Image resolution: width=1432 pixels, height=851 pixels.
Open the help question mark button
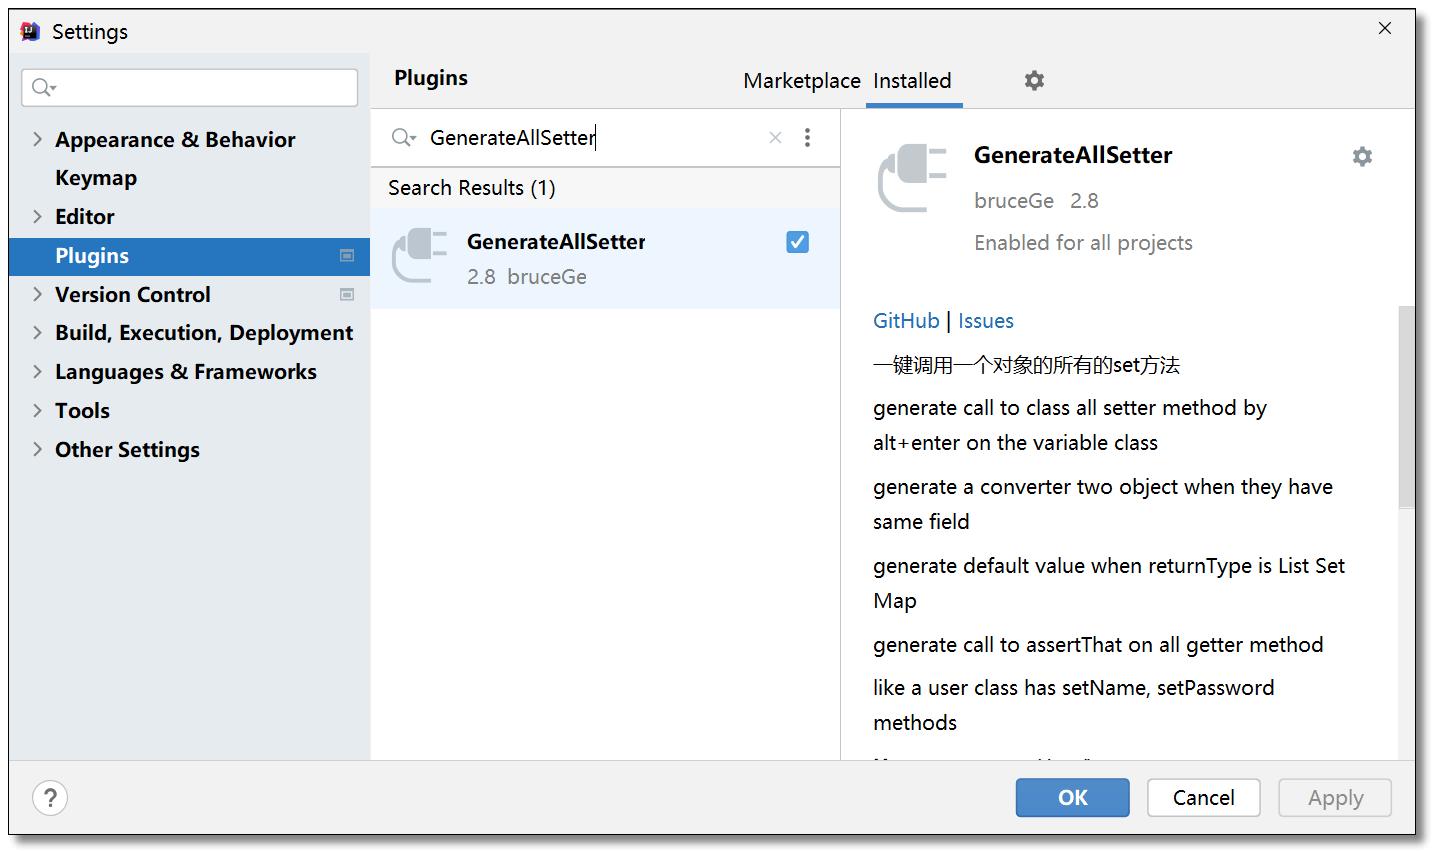coord(50,798)
